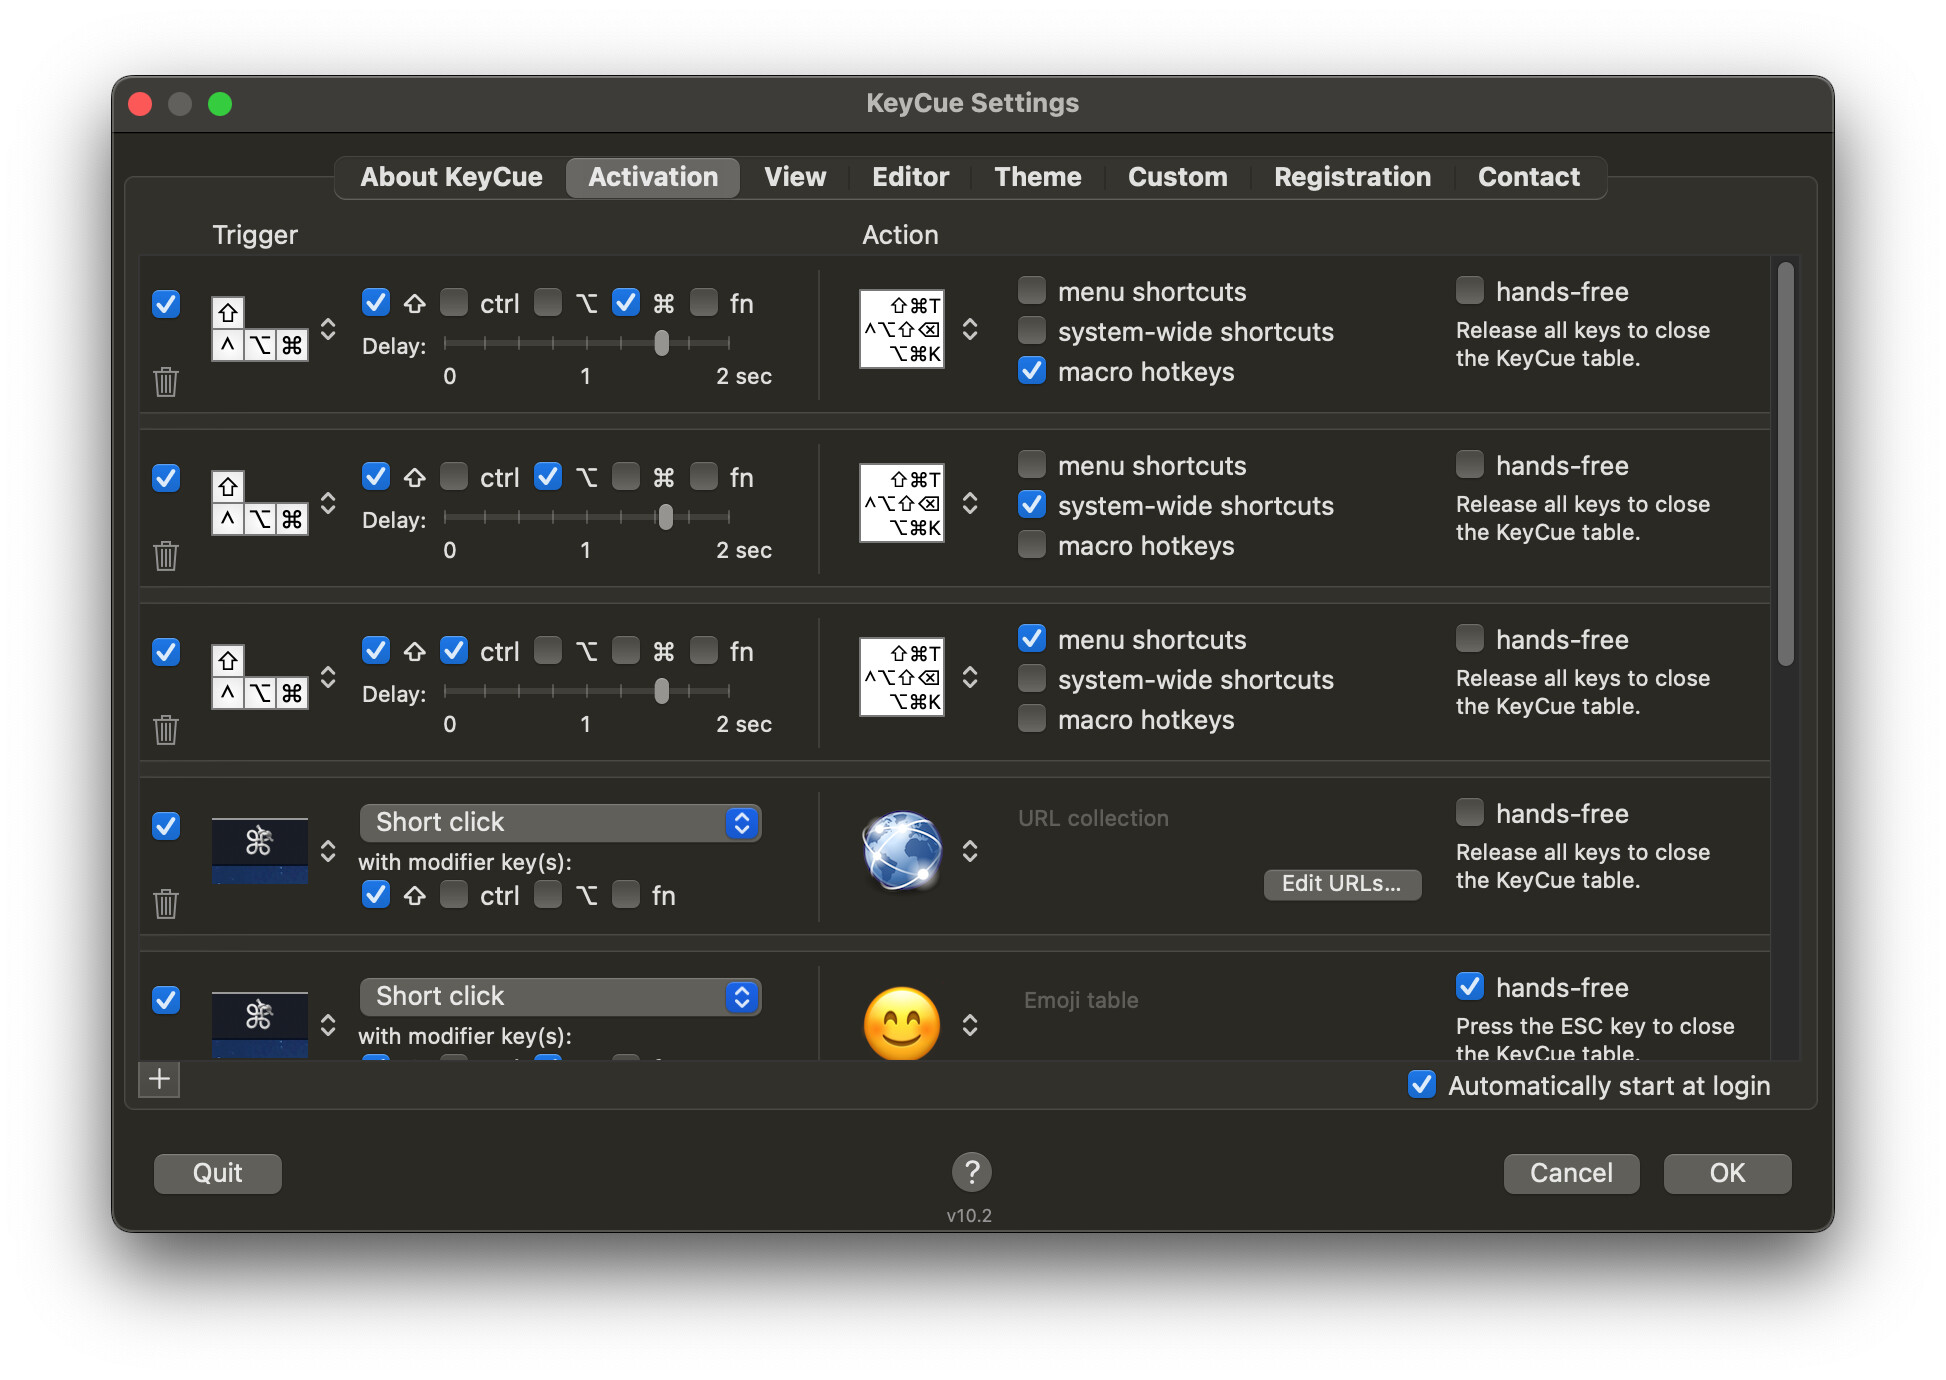Open the Registration tab
The width and height of the screenshot is (1946, 1380).
tap(1352, 177)
